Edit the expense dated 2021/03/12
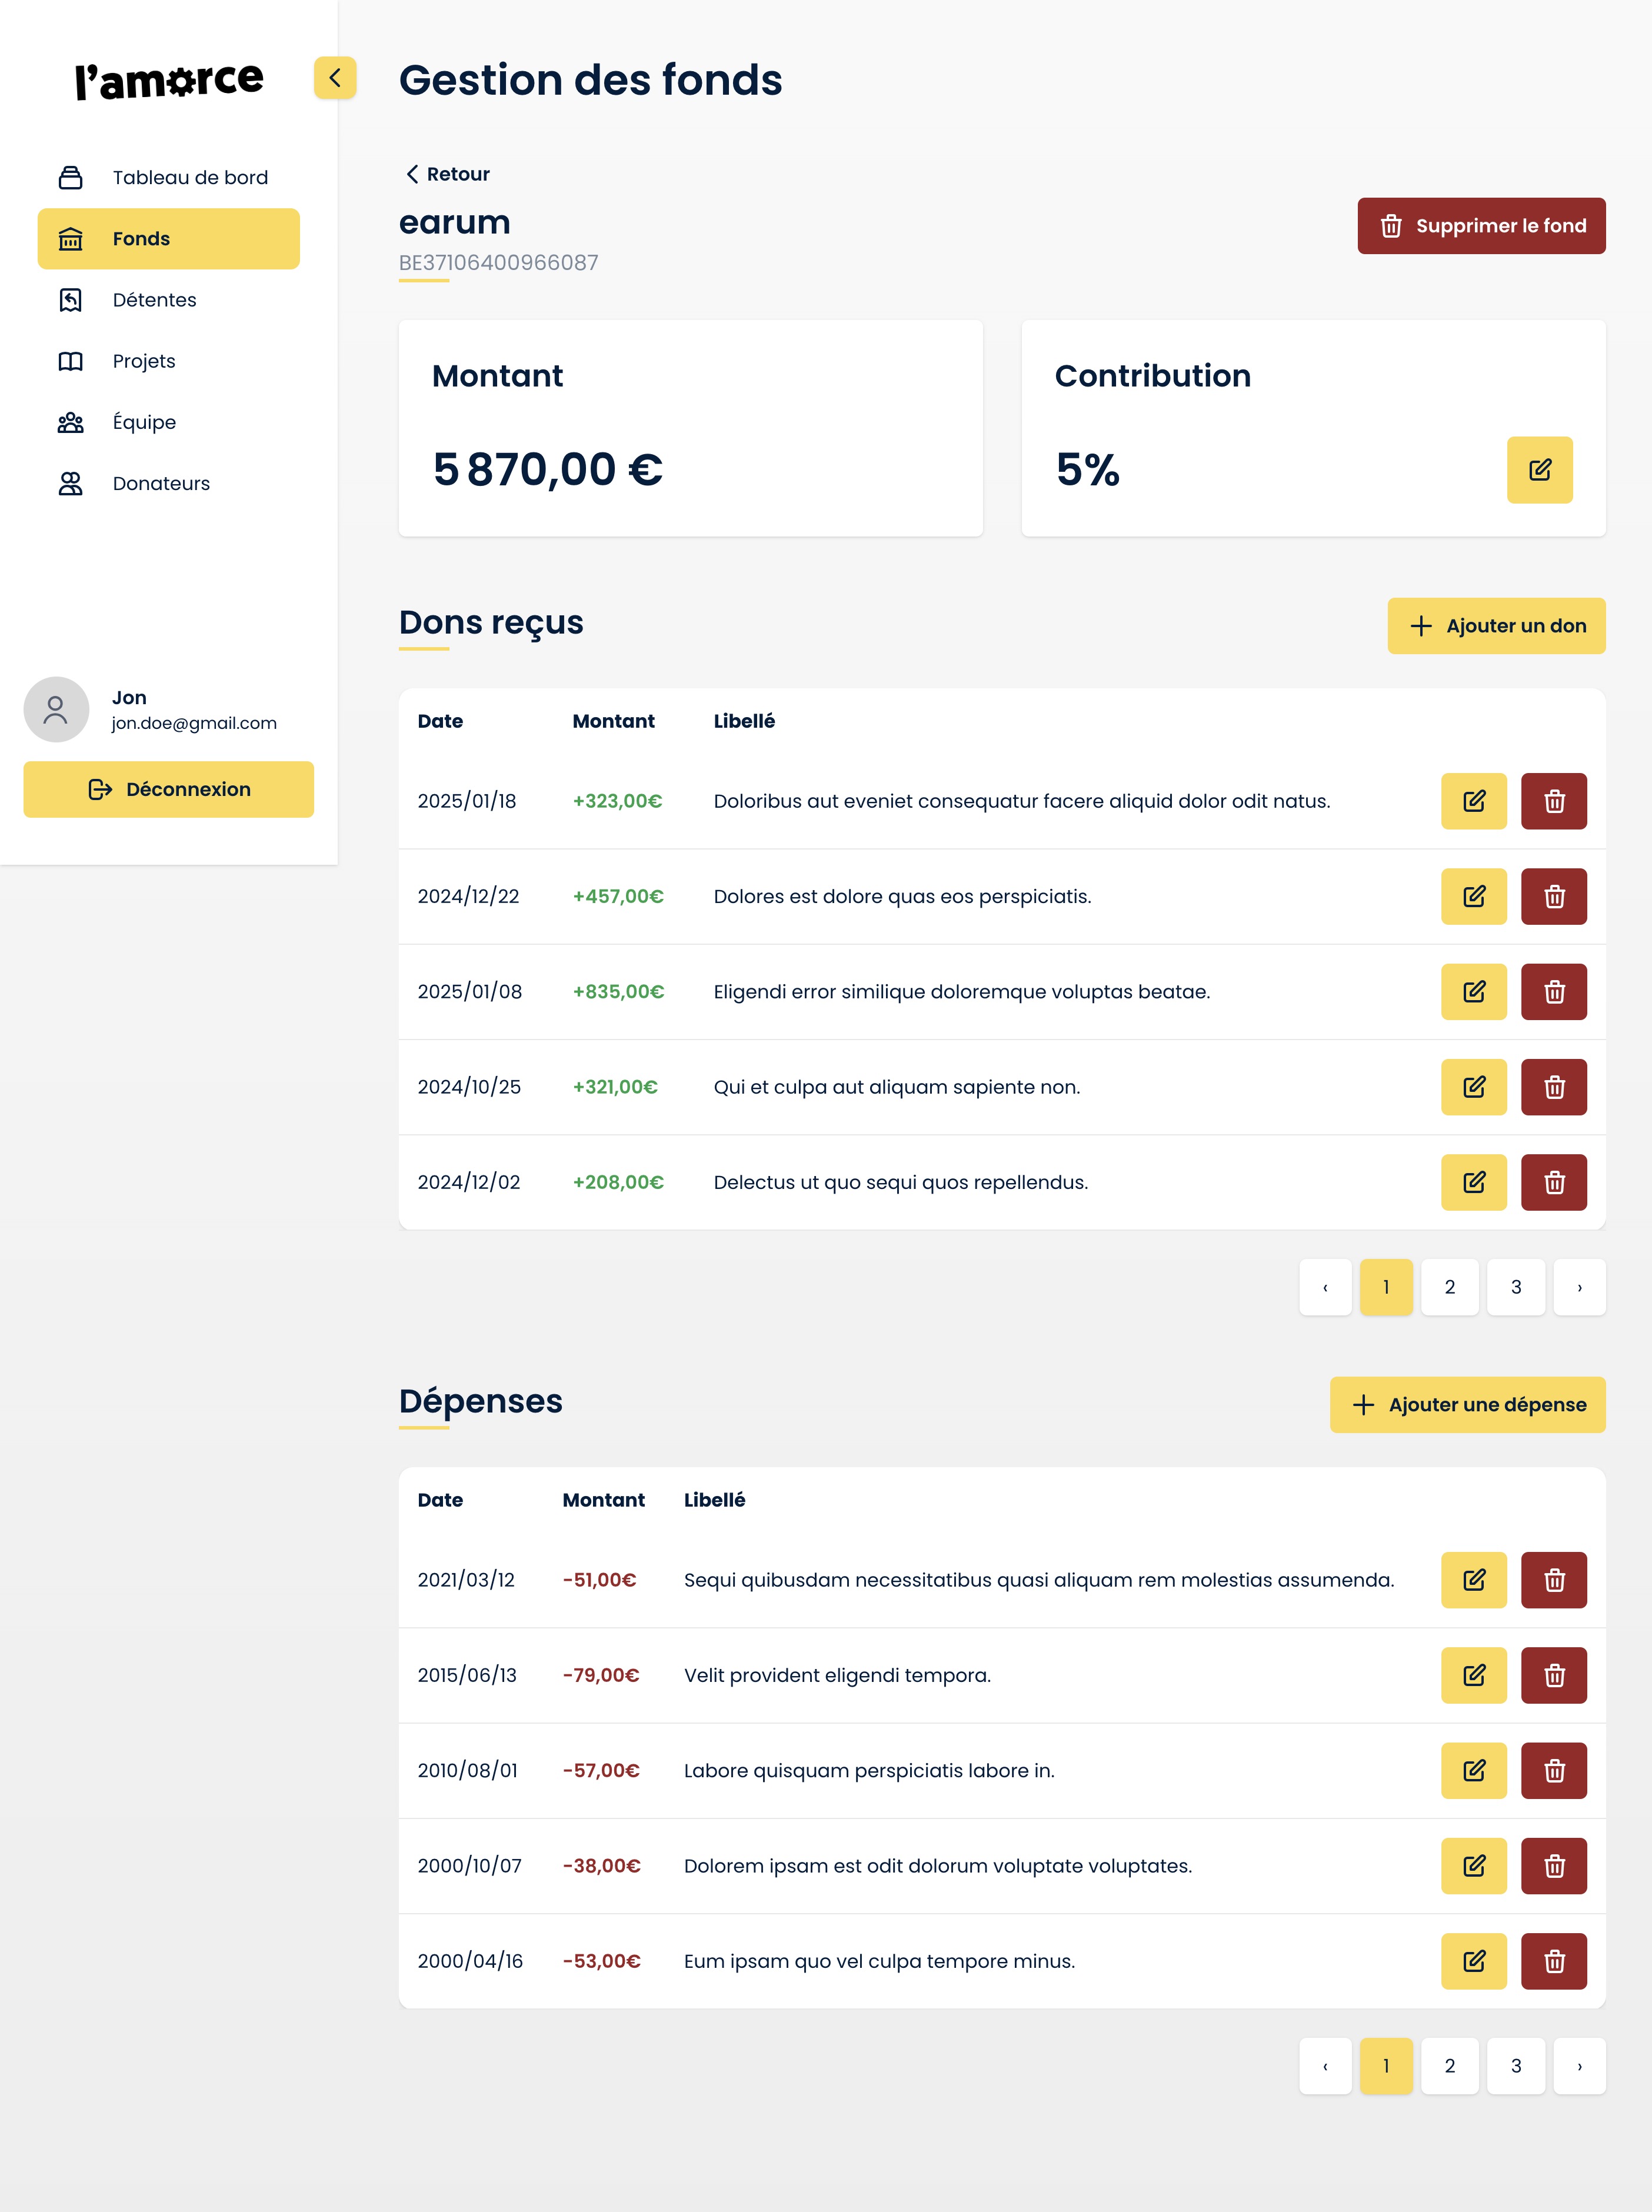The image size is (1652, 2212). 1473,1581
